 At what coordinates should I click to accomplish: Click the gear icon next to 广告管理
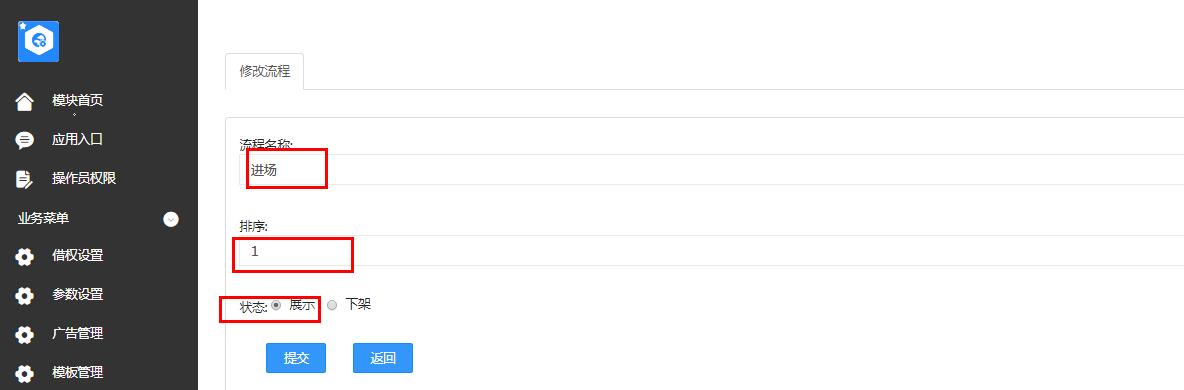click(x=25, y=335)
